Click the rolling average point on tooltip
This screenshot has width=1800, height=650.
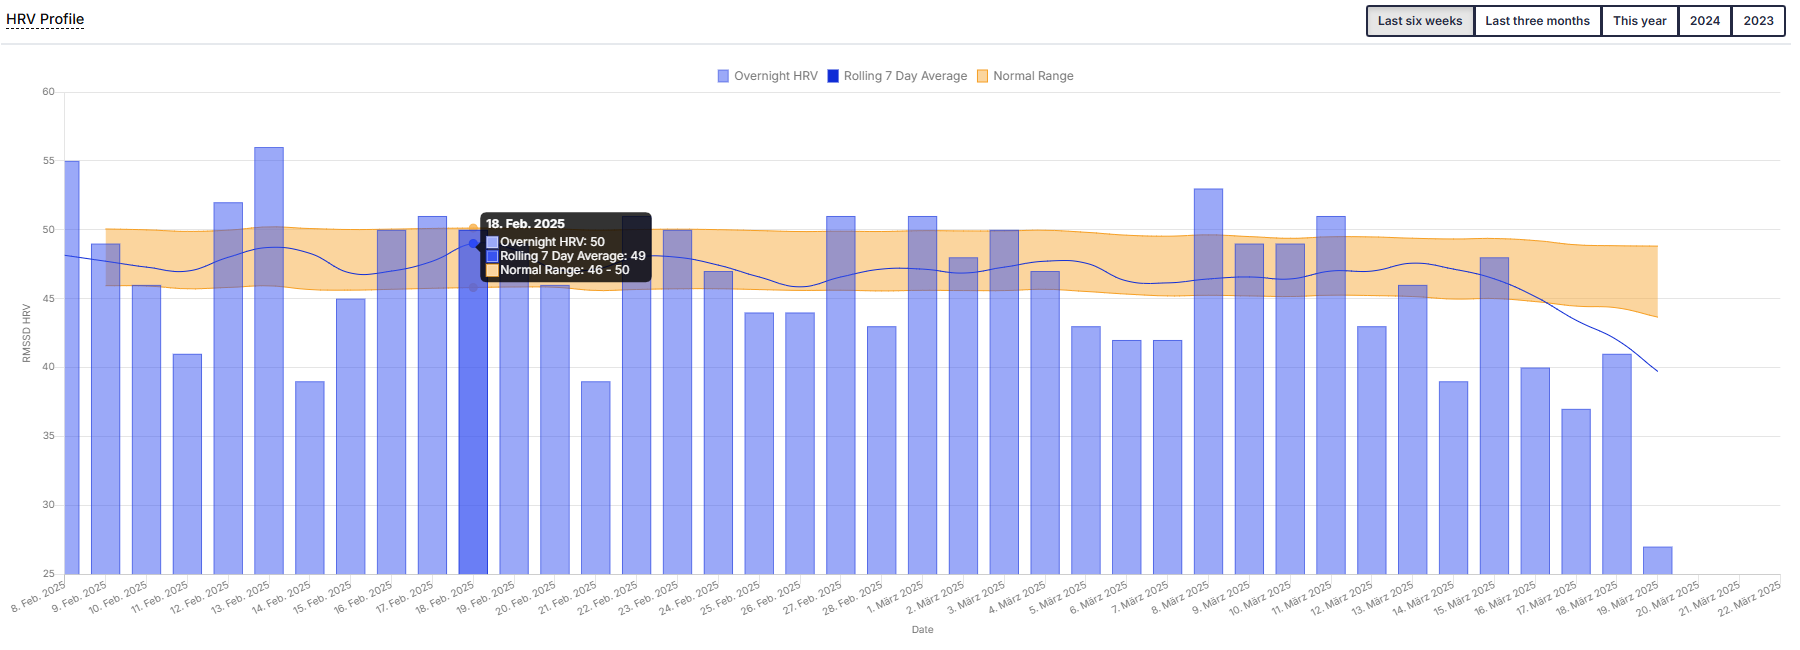click(x=473, y=243)
